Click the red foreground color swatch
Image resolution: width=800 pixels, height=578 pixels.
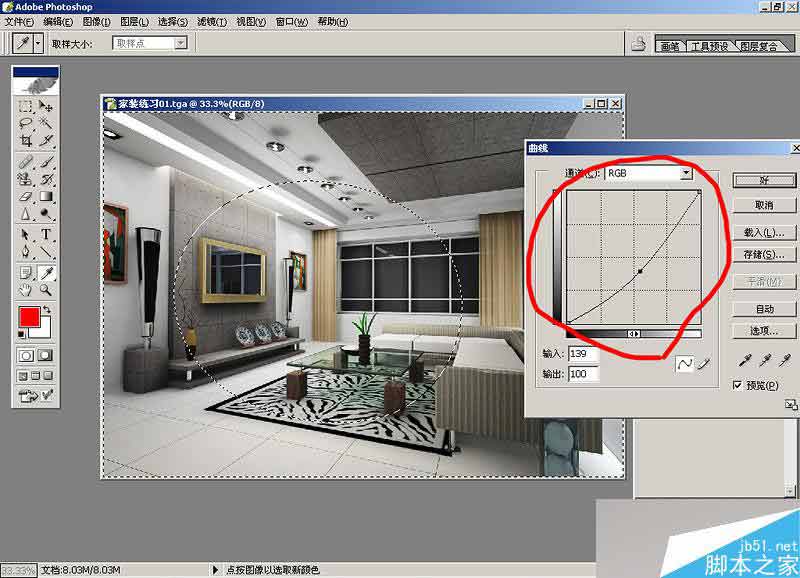(29, 317)
